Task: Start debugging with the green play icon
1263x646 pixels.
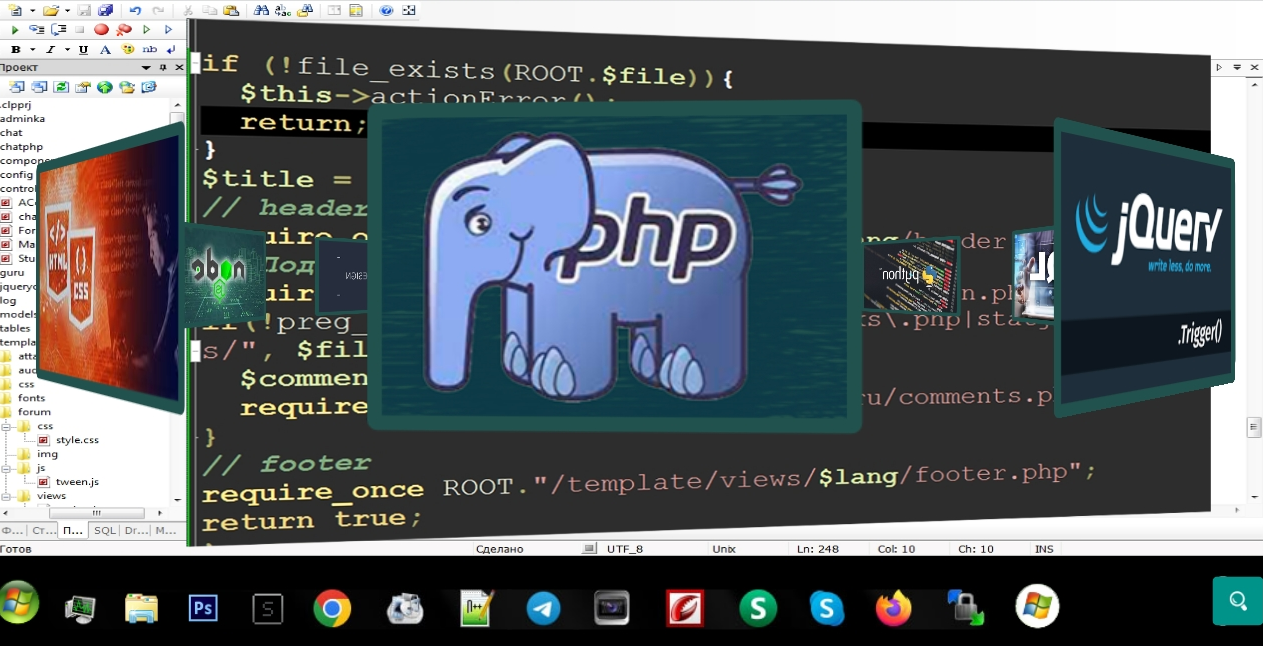Action: pos(15,30)
